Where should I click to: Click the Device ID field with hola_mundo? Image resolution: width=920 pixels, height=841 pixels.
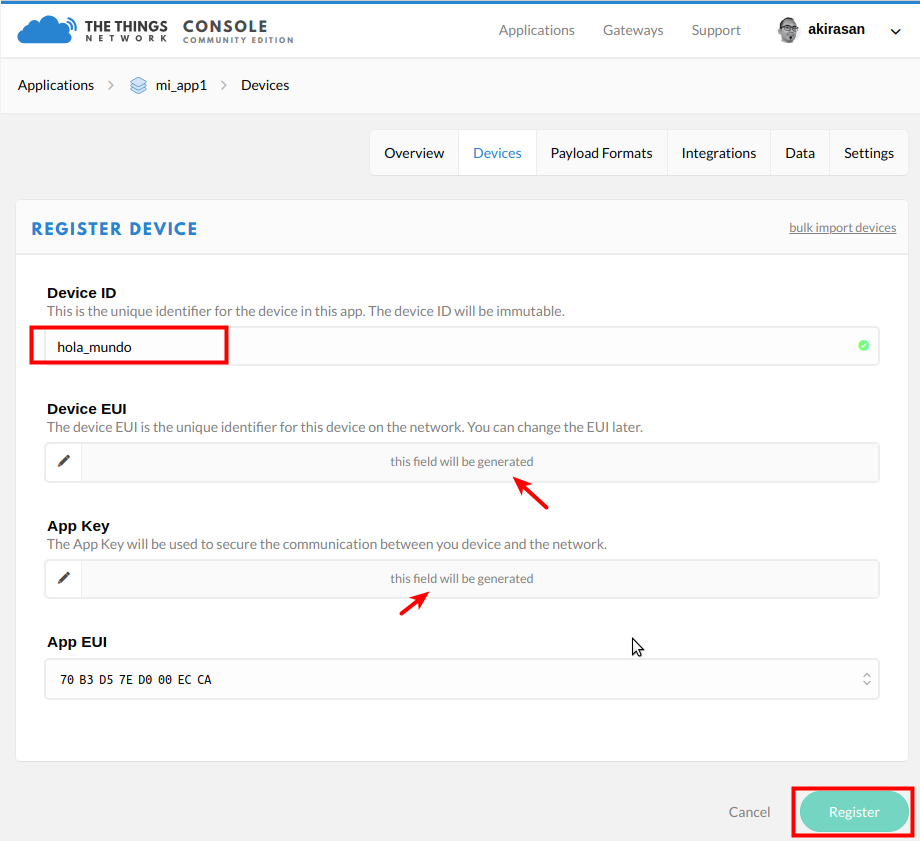pyautogui.click(x=462, y=346)
